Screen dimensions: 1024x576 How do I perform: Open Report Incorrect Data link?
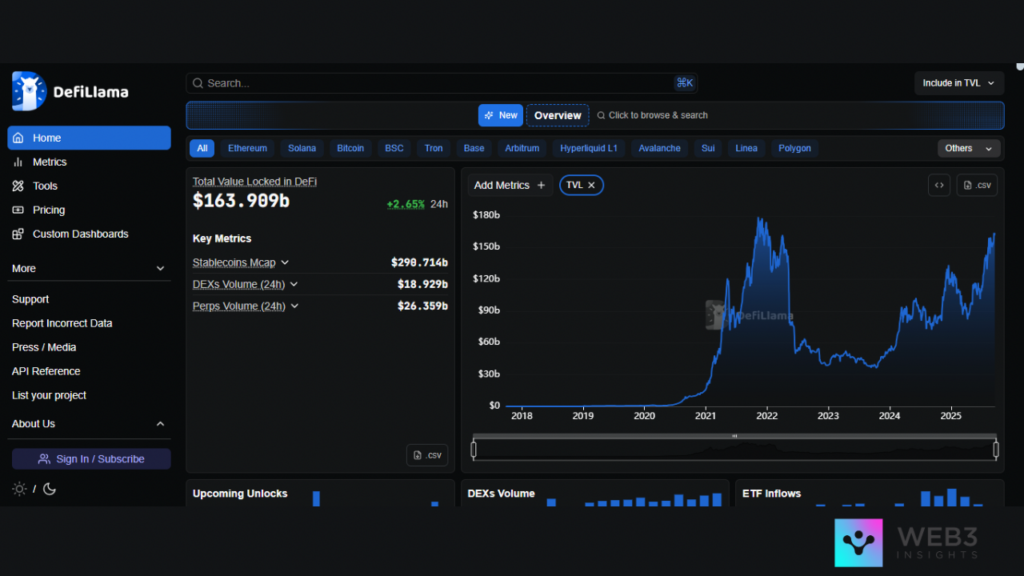point(62,323)
